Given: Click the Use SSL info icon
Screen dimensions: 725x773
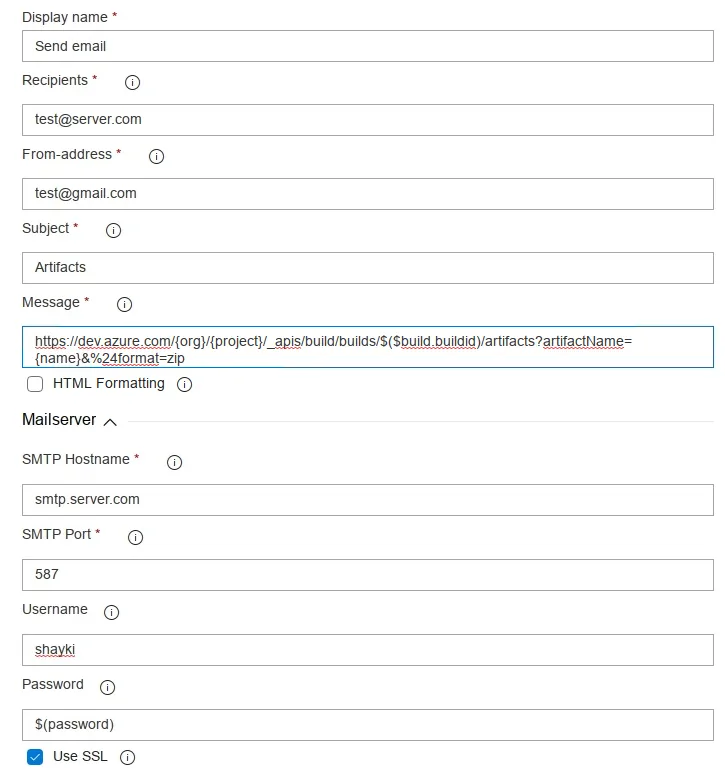Looking at the screenshot, I should coord(127,758).
